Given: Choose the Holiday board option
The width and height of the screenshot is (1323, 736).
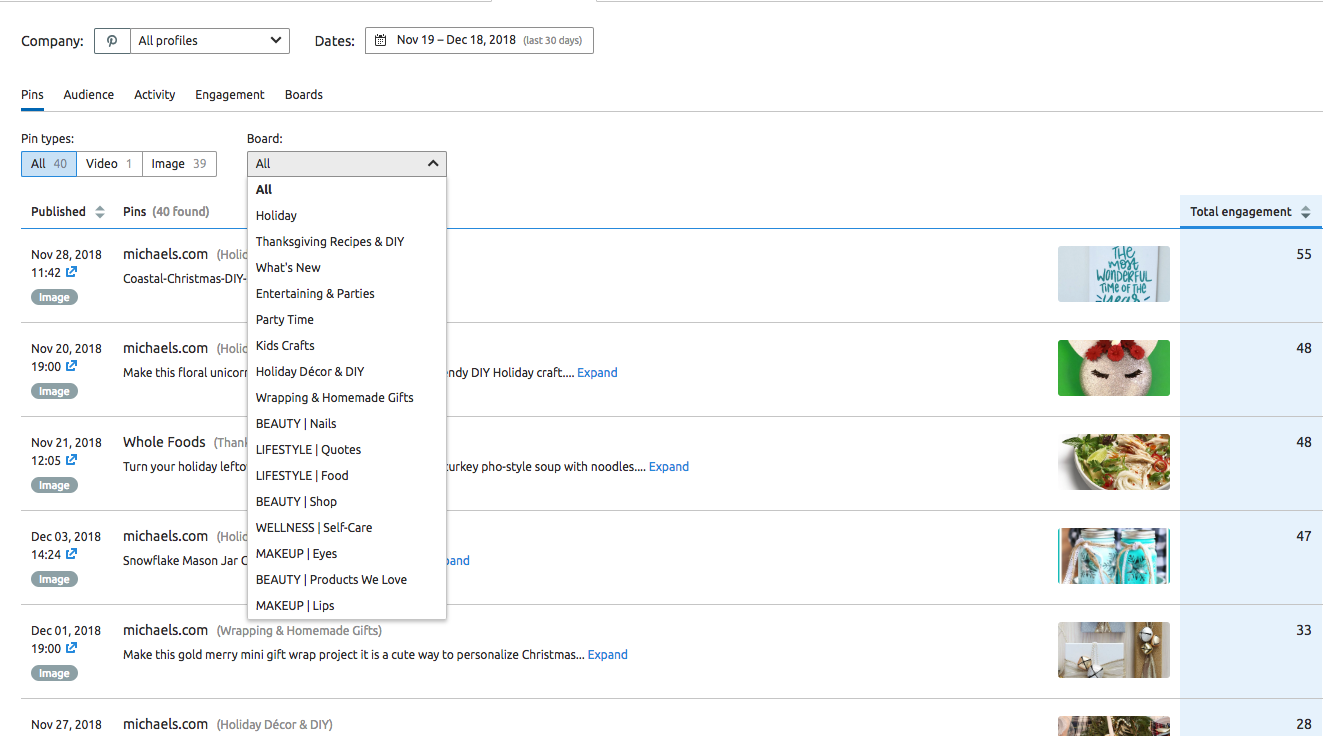Looking at the screenshot, I should click(x=347, y=216).
